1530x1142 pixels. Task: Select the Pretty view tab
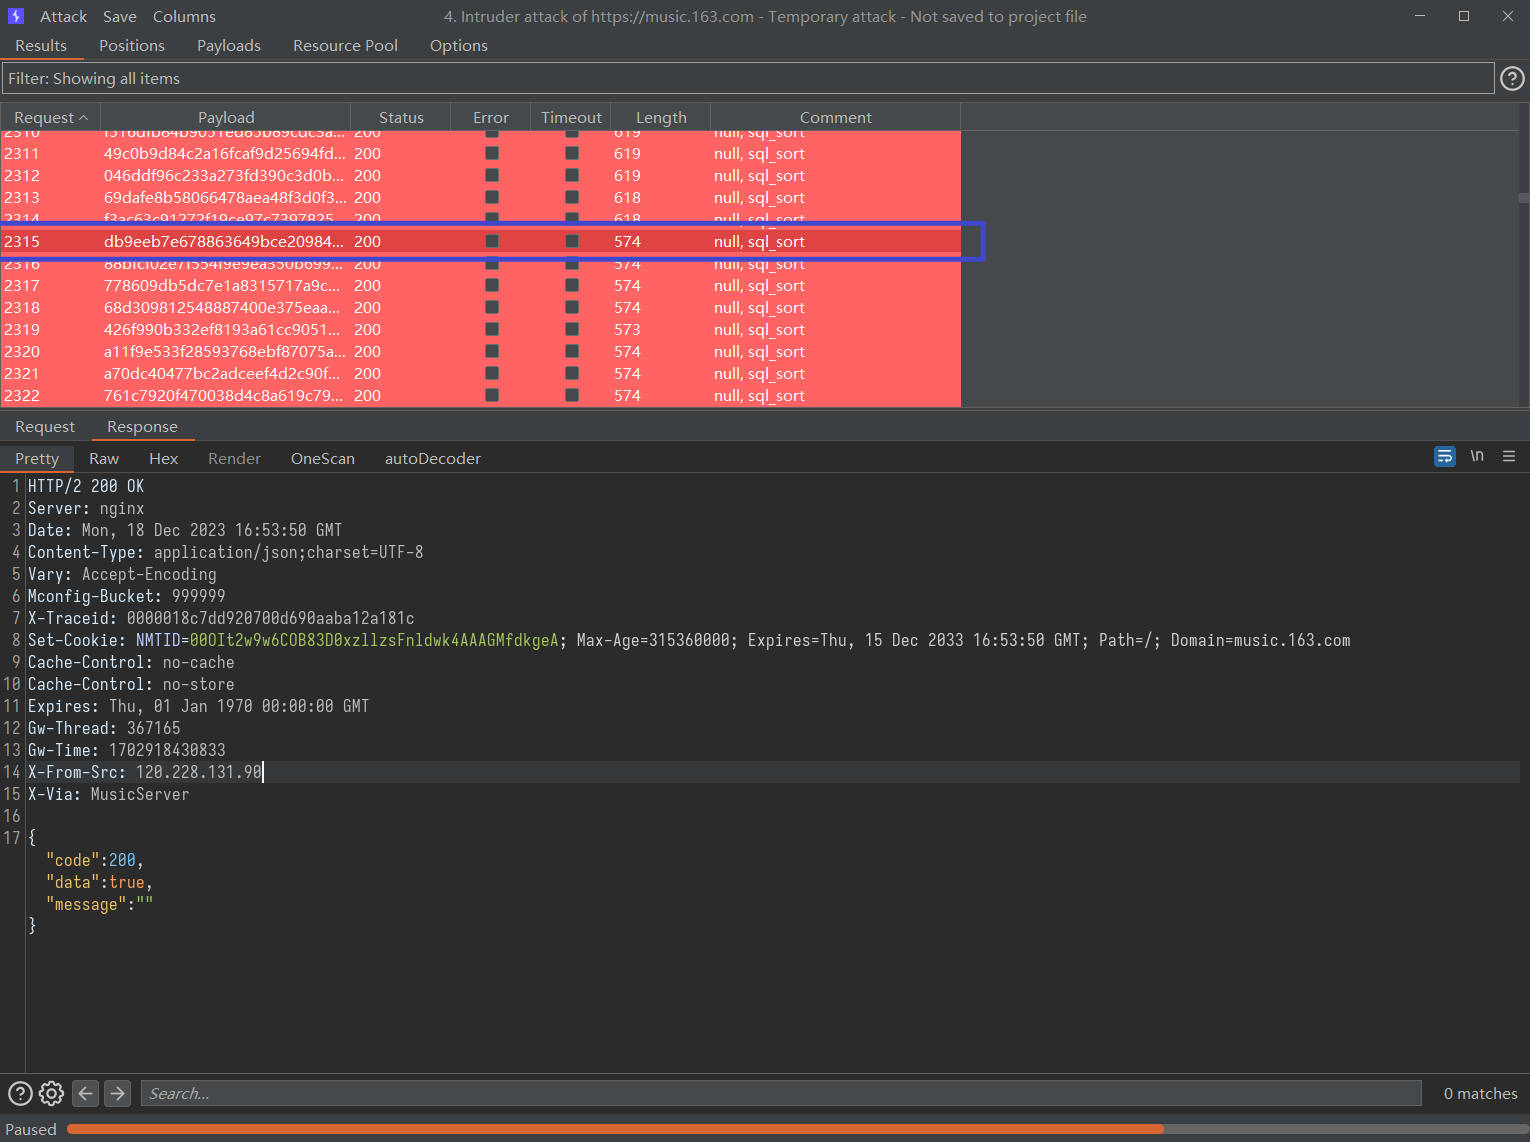(x=37, y=459)
